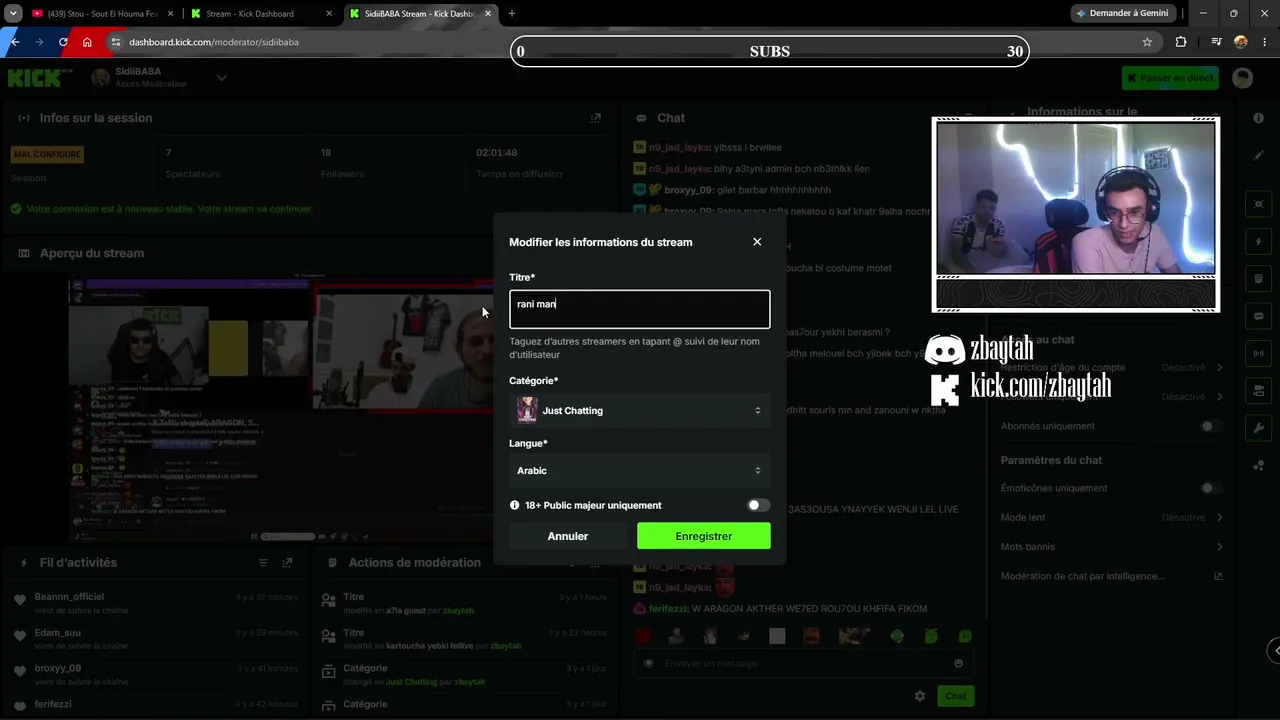Go to browser home page

point(87,42)
